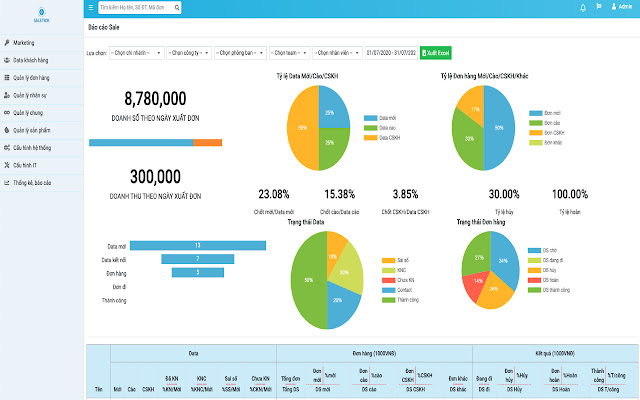Click the flag icon in header
640x400 pixels.
[x=599, y=7]
